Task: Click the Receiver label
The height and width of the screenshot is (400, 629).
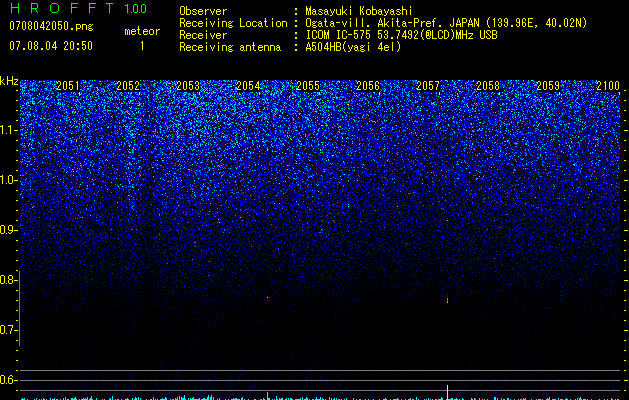Action: pos(203,35)
